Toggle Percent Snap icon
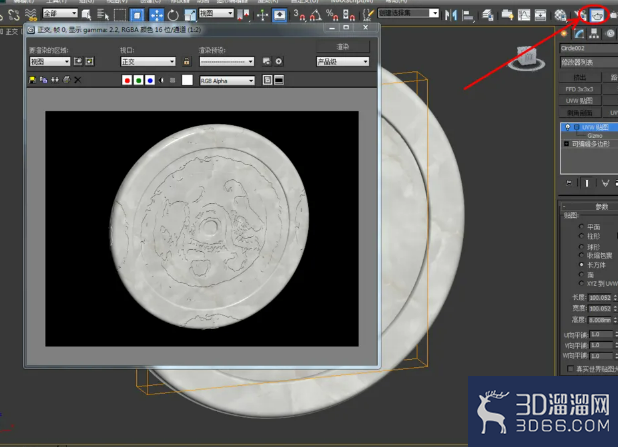Image resolution: width=618 pixels, height=447 pixels. pyautogui.click(x=332, y=15)
